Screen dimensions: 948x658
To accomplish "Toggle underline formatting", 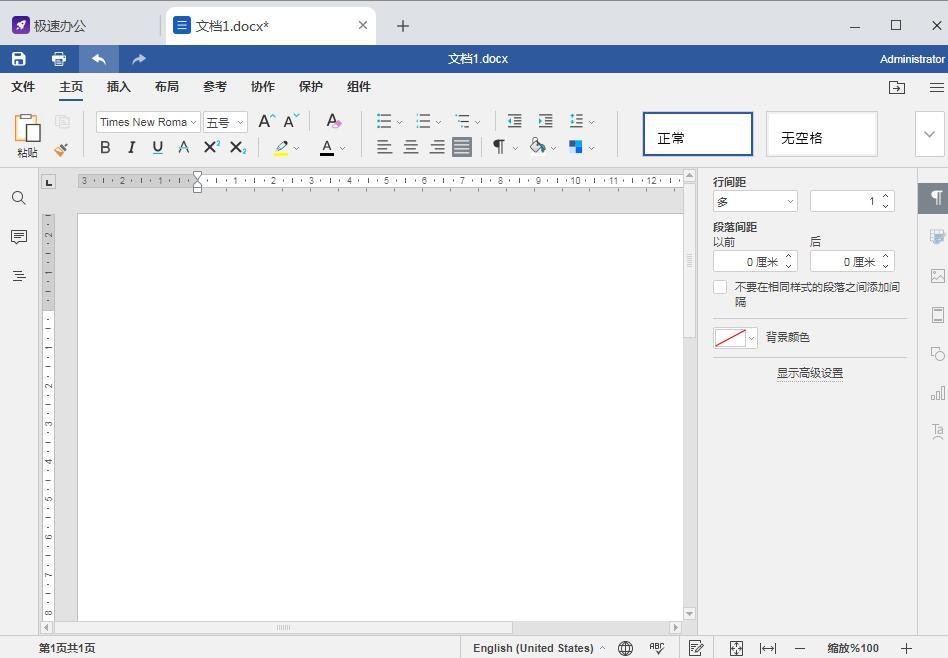I will coord(158,147).
